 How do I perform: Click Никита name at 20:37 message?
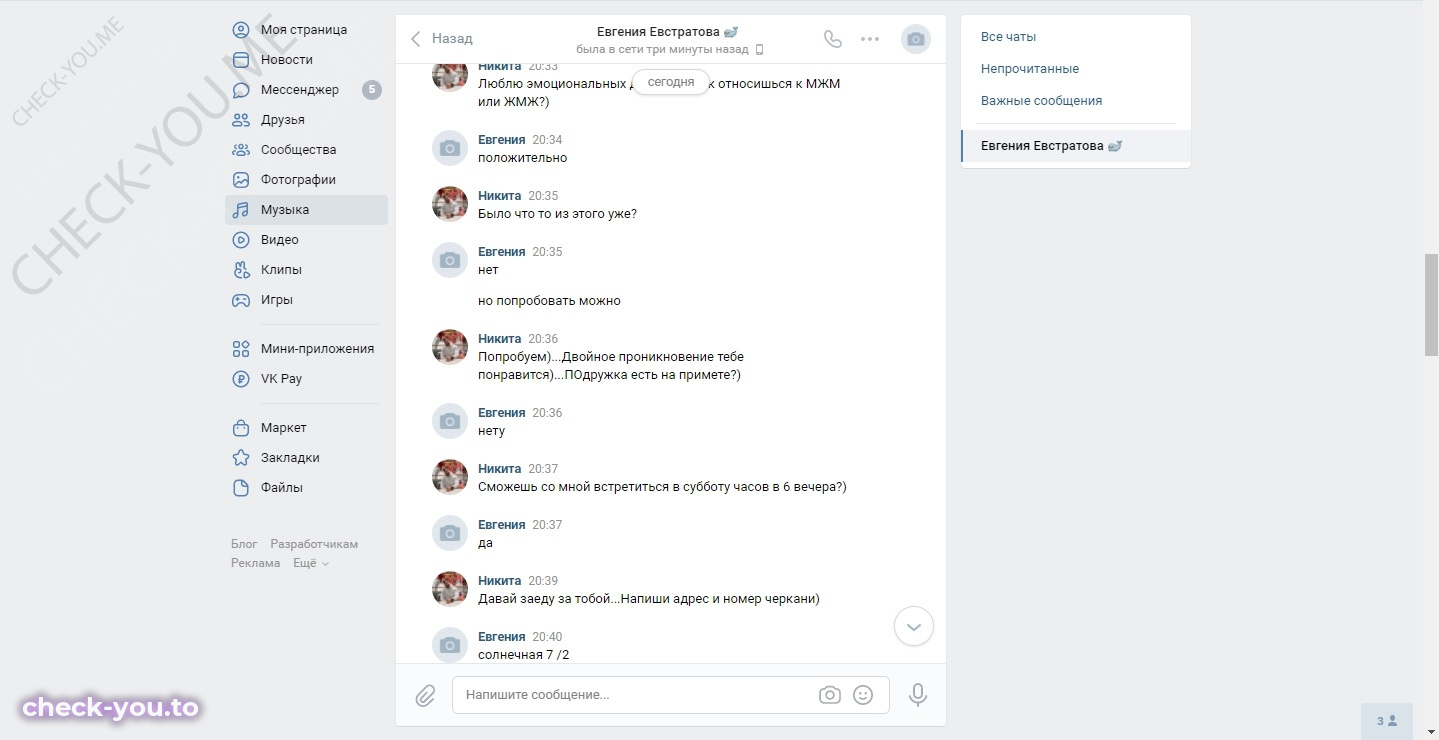tap(500, 469)
